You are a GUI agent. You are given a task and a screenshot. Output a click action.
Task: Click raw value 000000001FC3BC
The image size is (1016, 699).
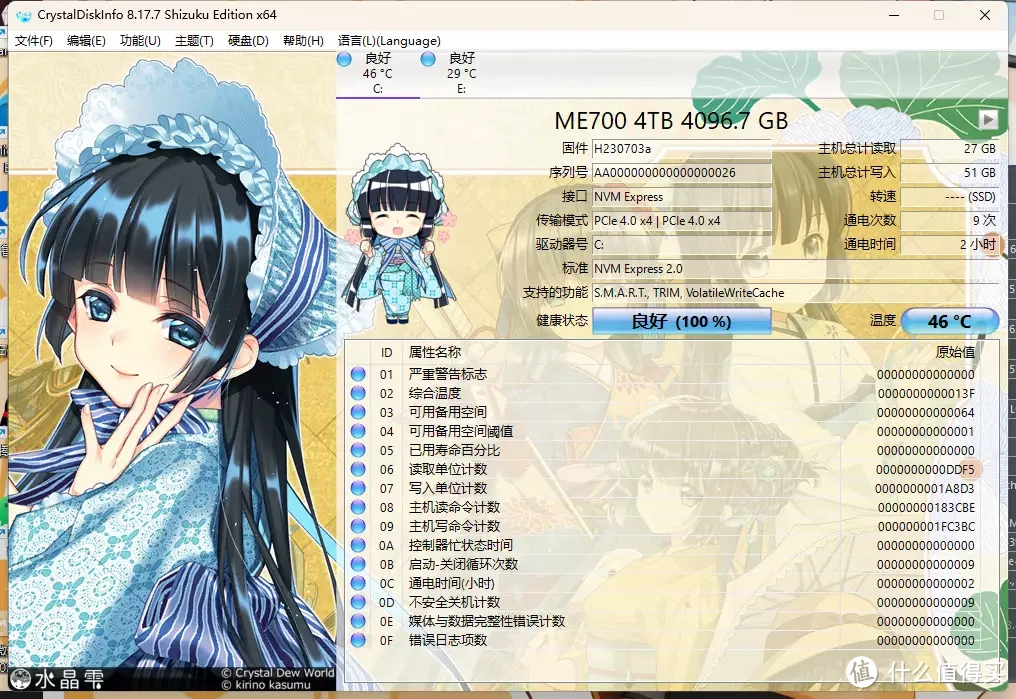click(x=926, y=526)
